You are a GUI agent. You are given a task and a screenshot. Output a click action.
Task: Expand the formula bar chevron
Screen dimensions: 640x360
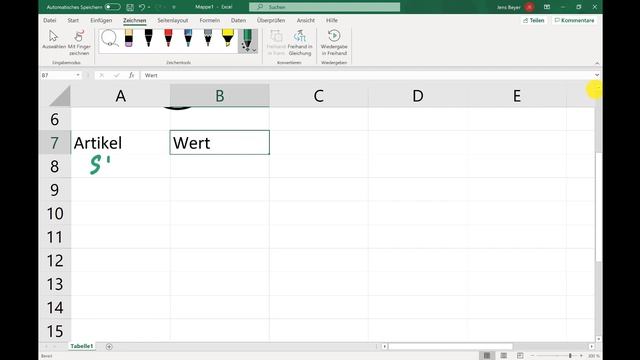pos(597,75)
